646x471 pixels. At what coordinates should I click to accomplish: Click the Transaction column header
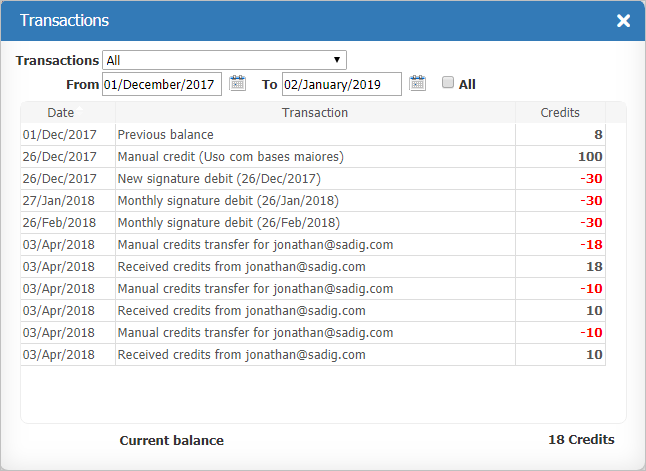(315, 112)
